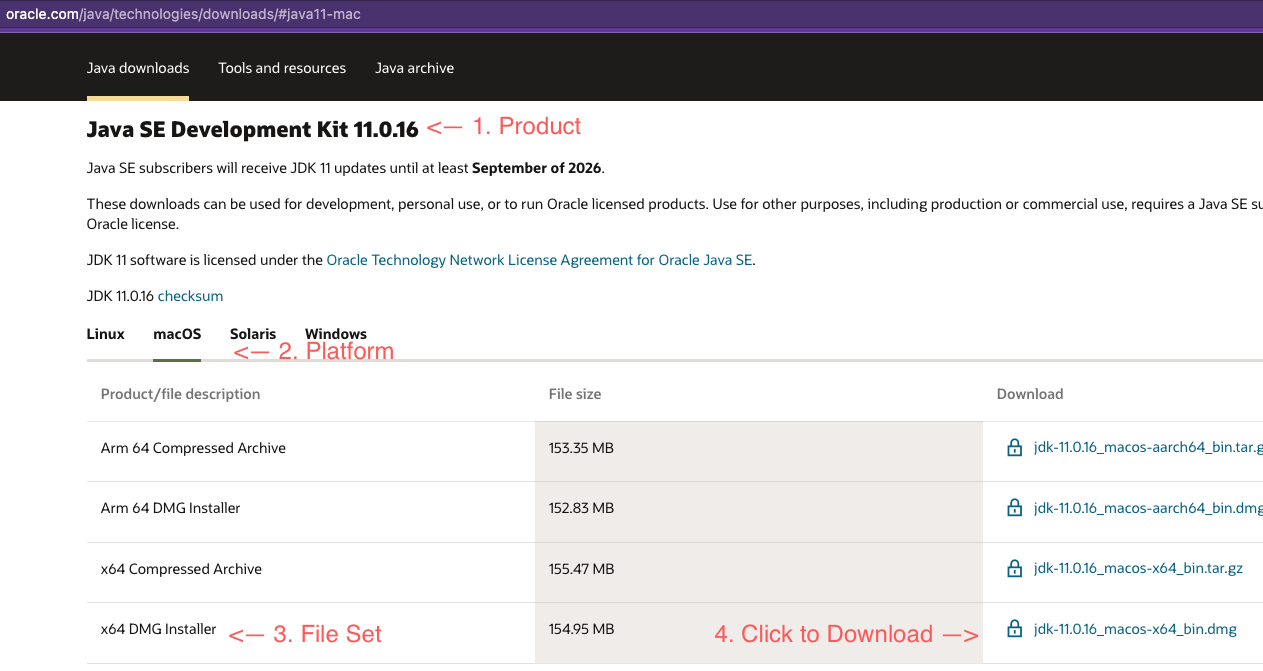The image size is (1263, 671).
Task: Click the Download column header
Action: click(x=1030, y=394)
